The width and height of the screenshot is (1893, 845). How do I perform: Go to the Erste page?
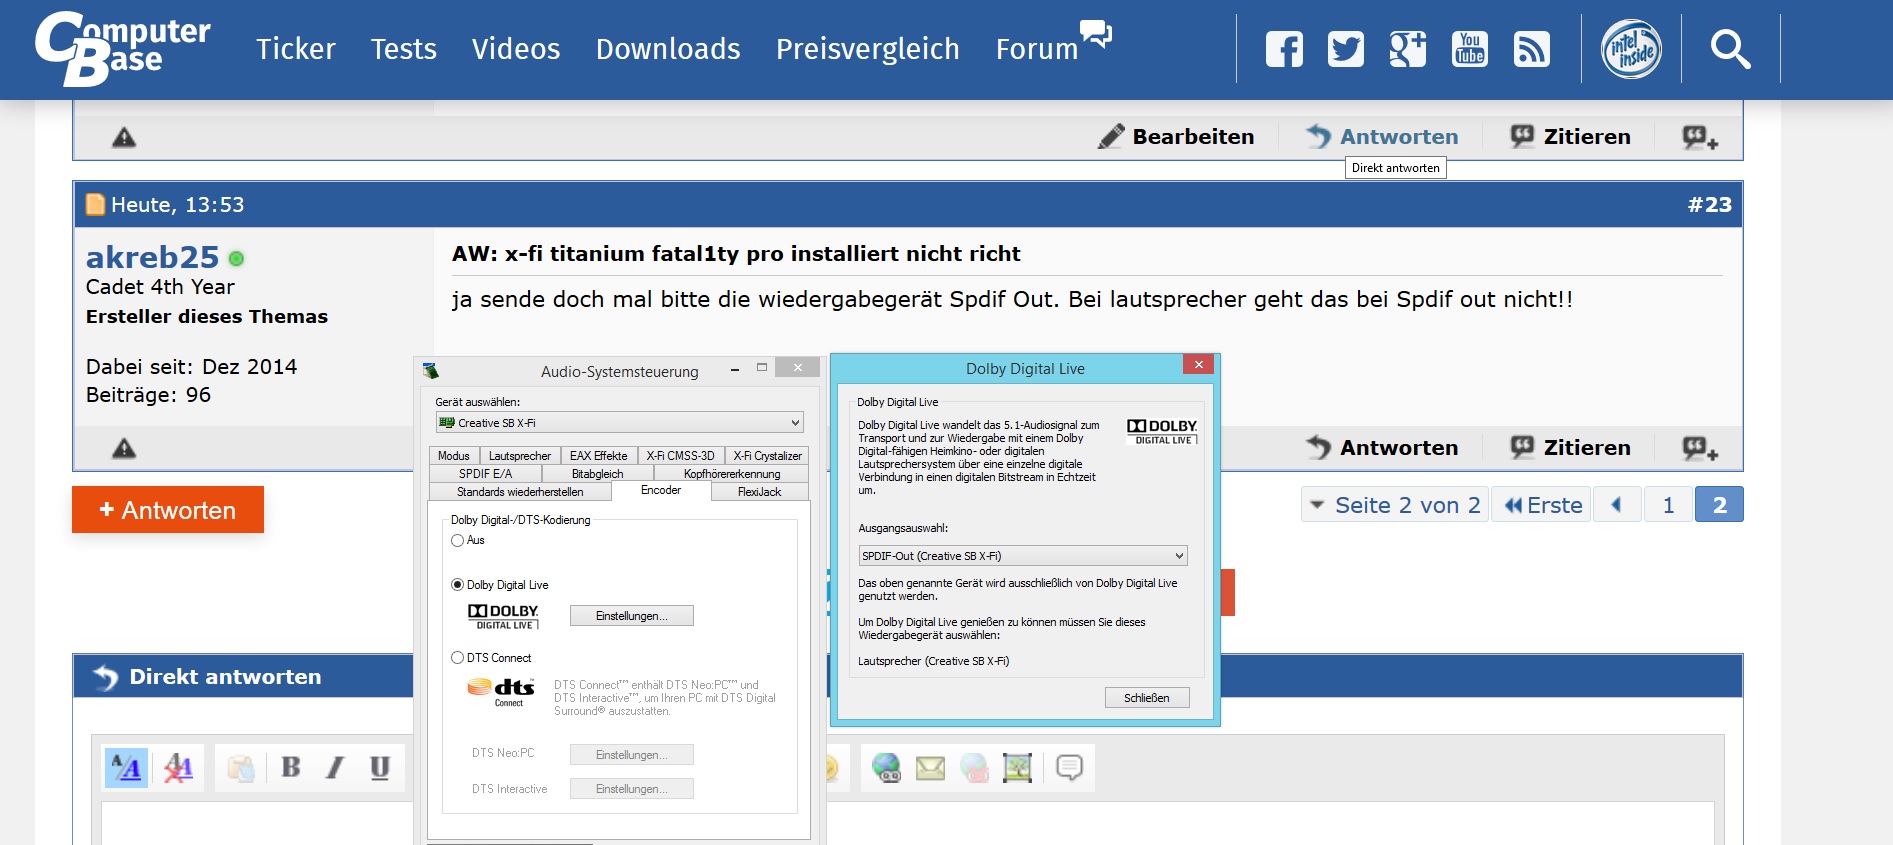coord(1543,505)
